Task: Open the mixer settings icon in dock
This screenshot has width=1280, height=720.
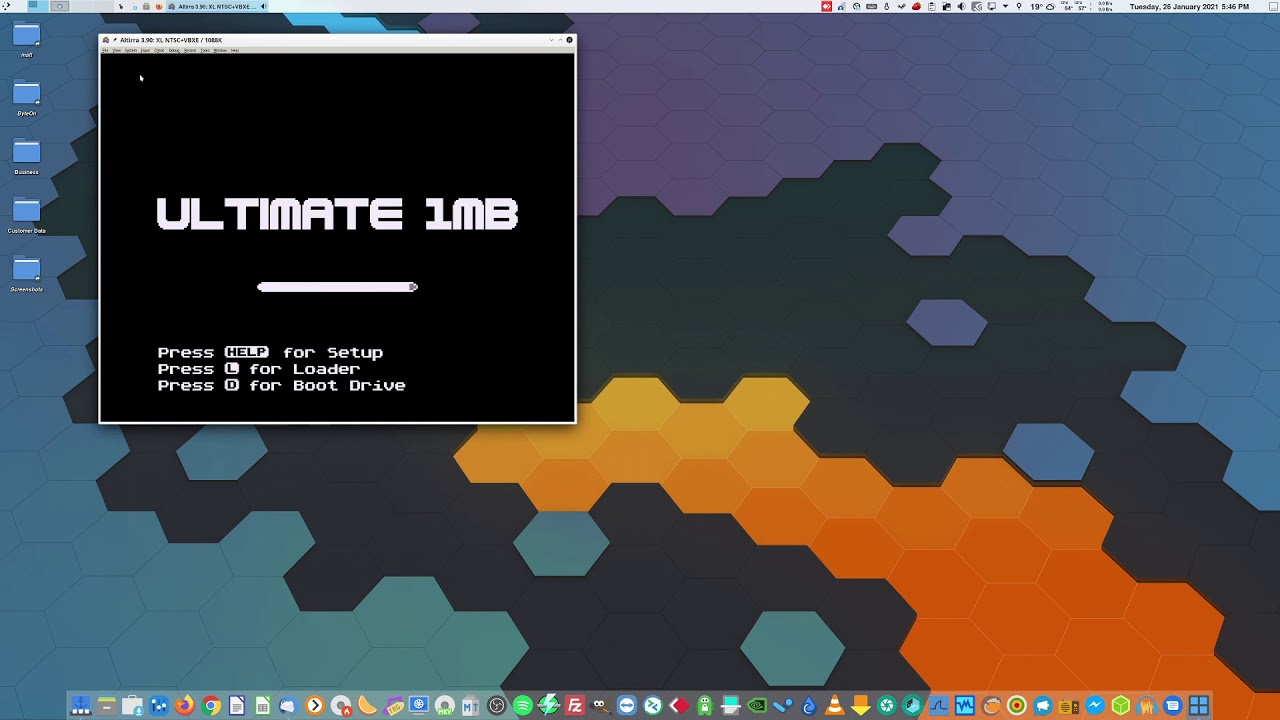Action: click(158, 706)
